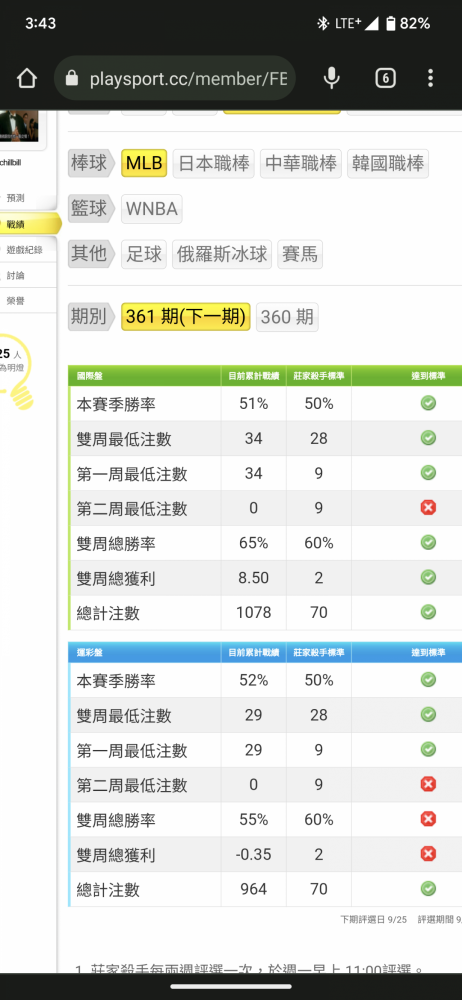This screenshot has height=1000, width=462.
Task: Open the 戰績 sidebar menu item
Action: tap(29, 224)
